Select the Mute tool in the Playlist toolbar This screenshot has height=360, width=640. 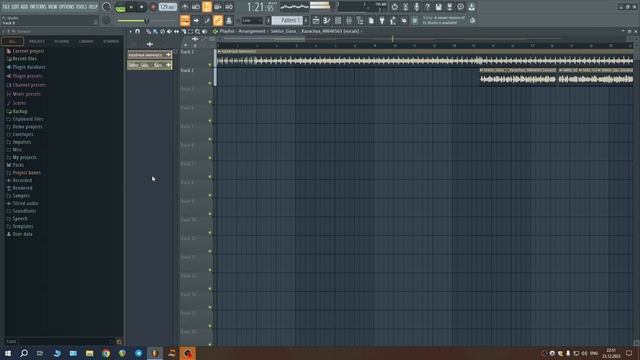click(x=169, y=31)
